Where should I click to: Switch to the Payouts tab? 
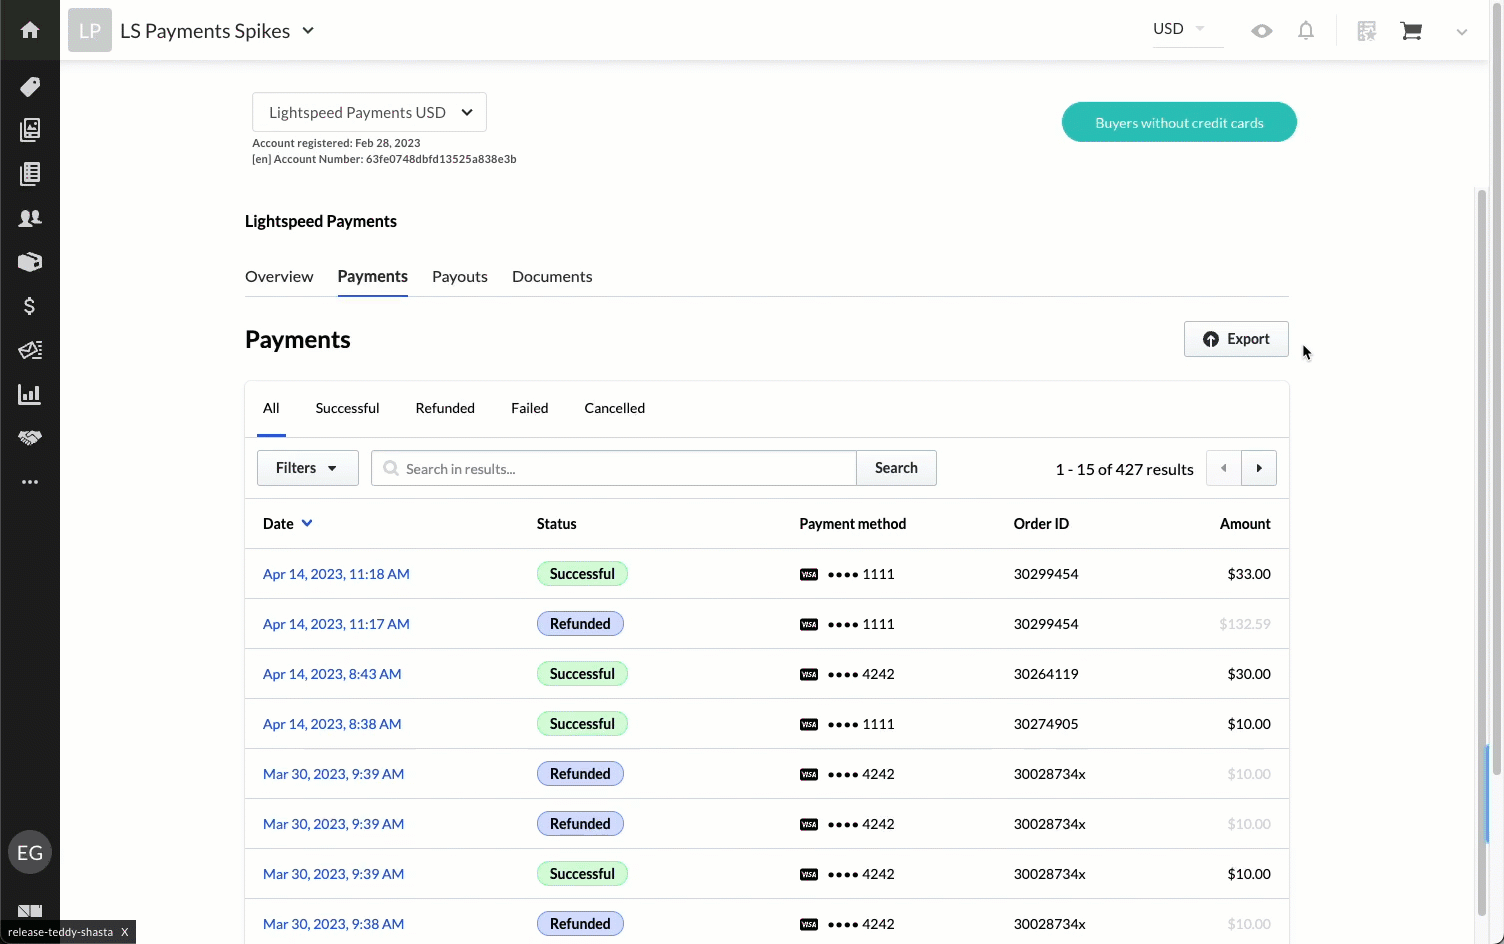459,276
